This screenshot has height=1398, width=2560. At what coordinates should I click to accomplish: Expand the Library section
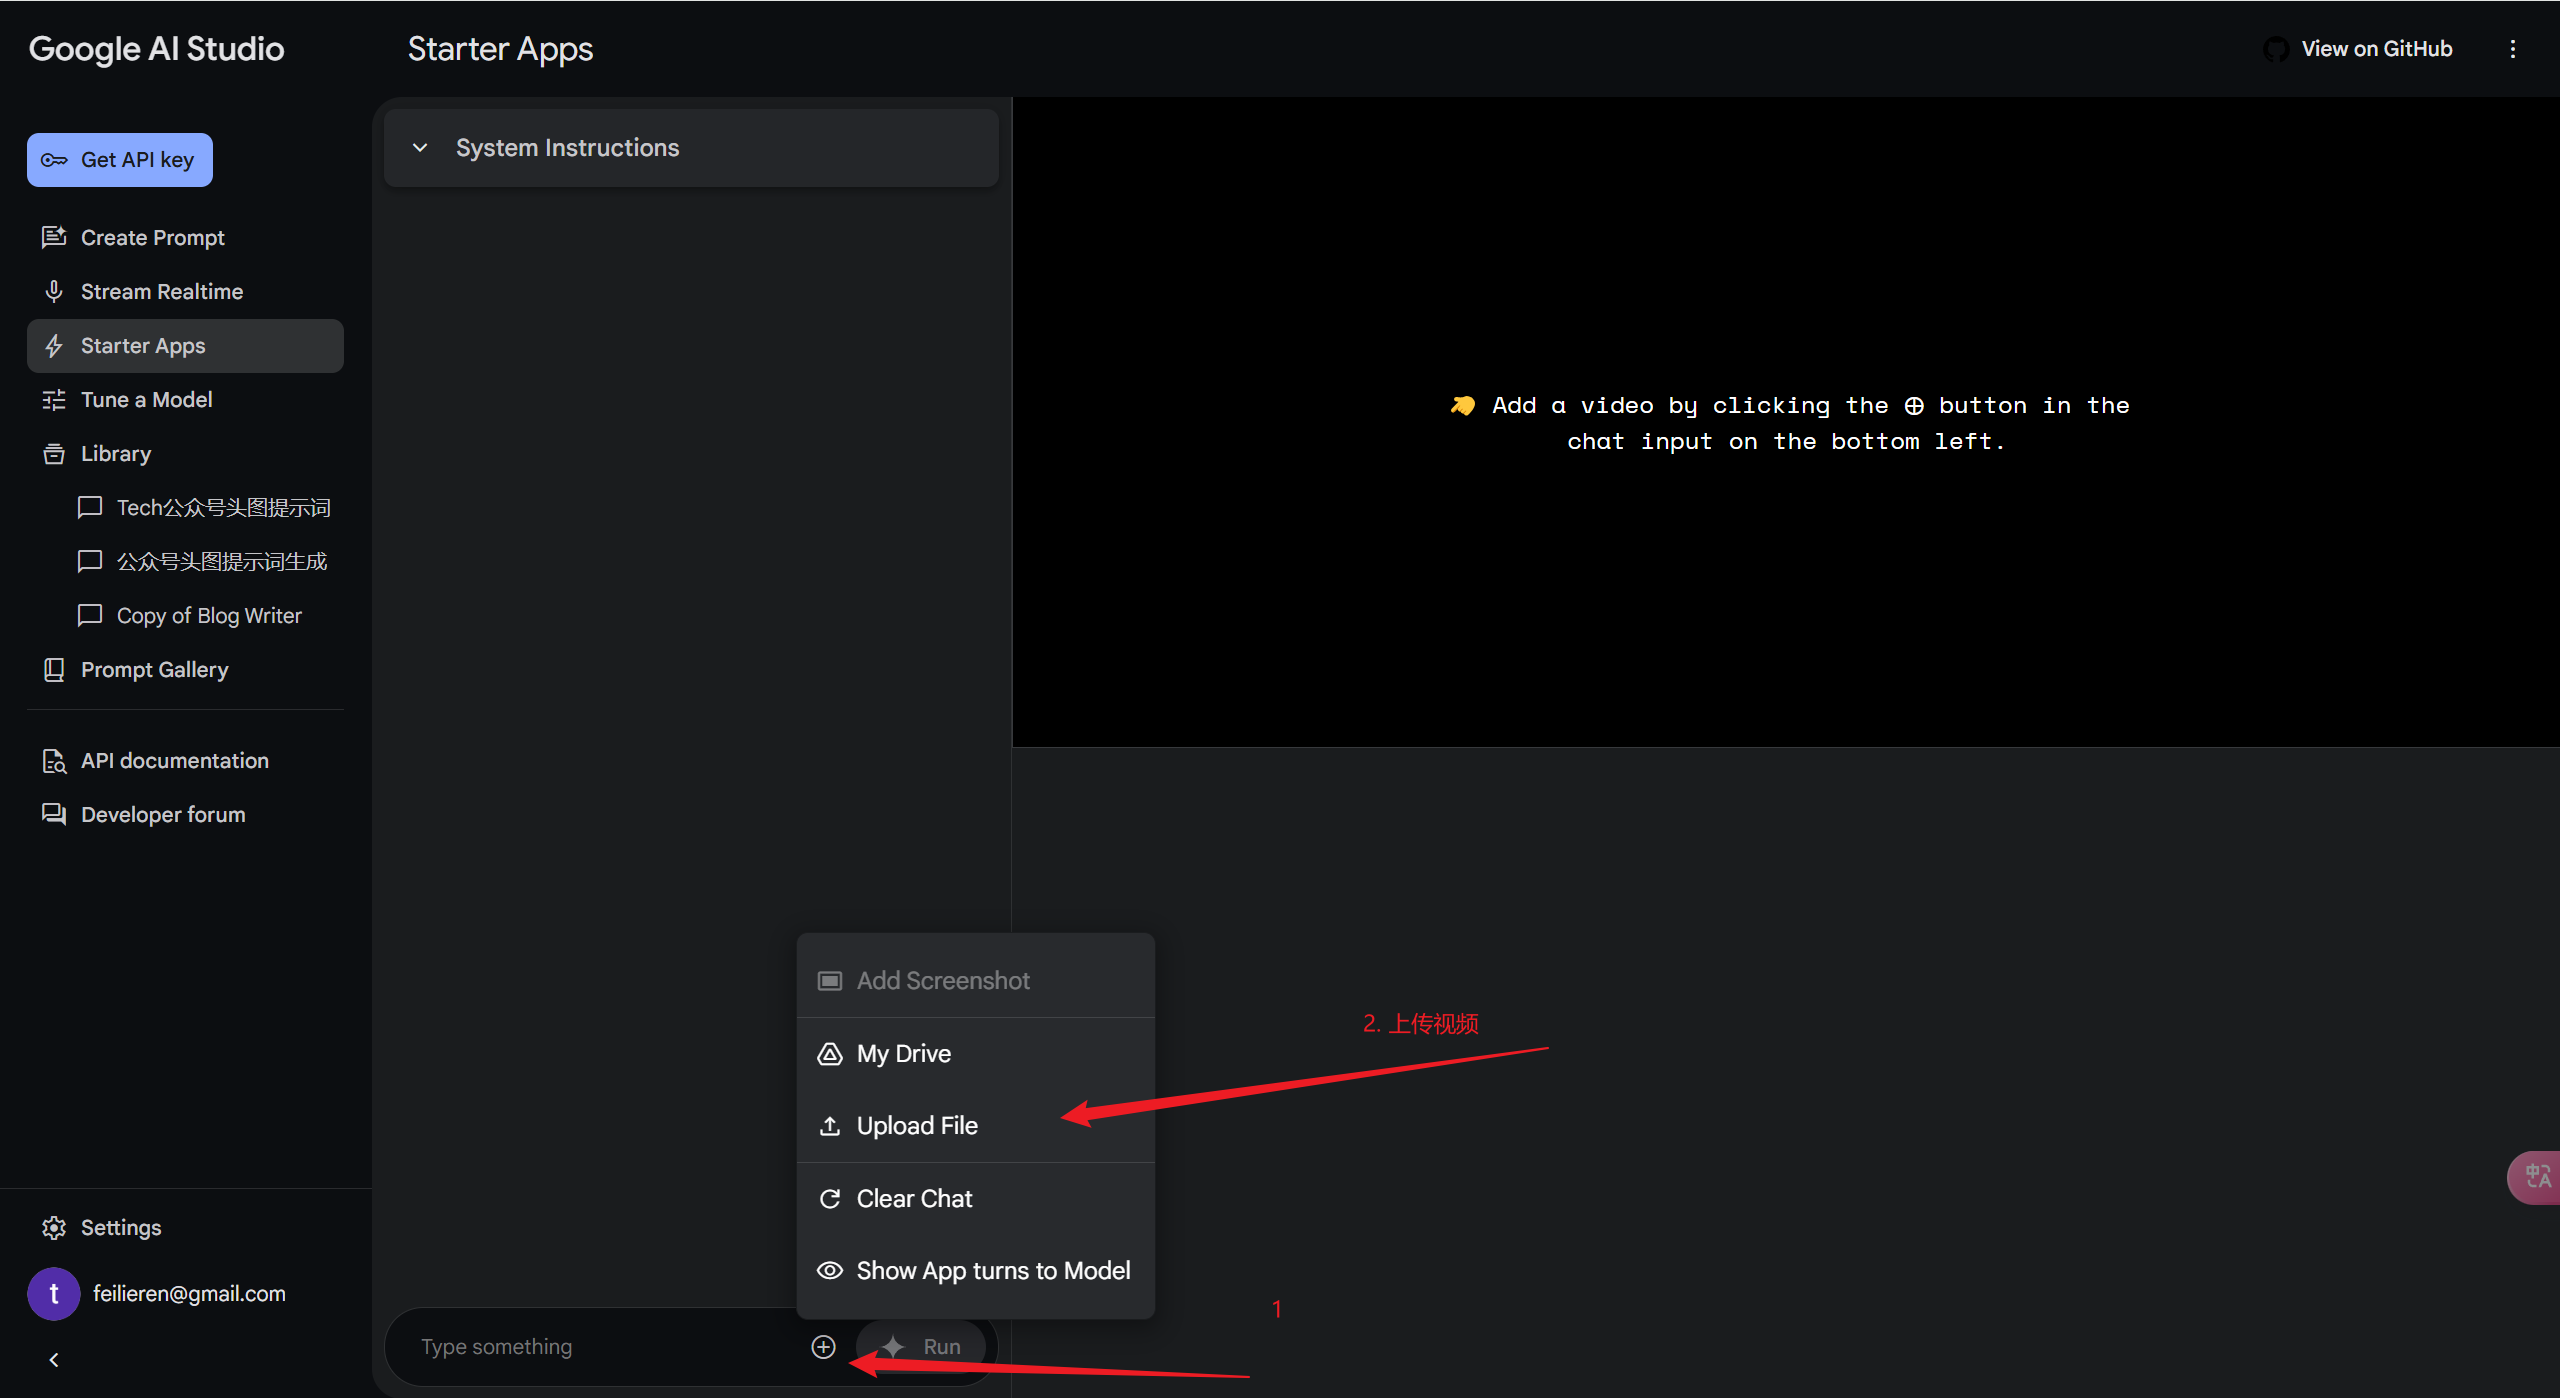pyautogui.click(x=115, y=453)
